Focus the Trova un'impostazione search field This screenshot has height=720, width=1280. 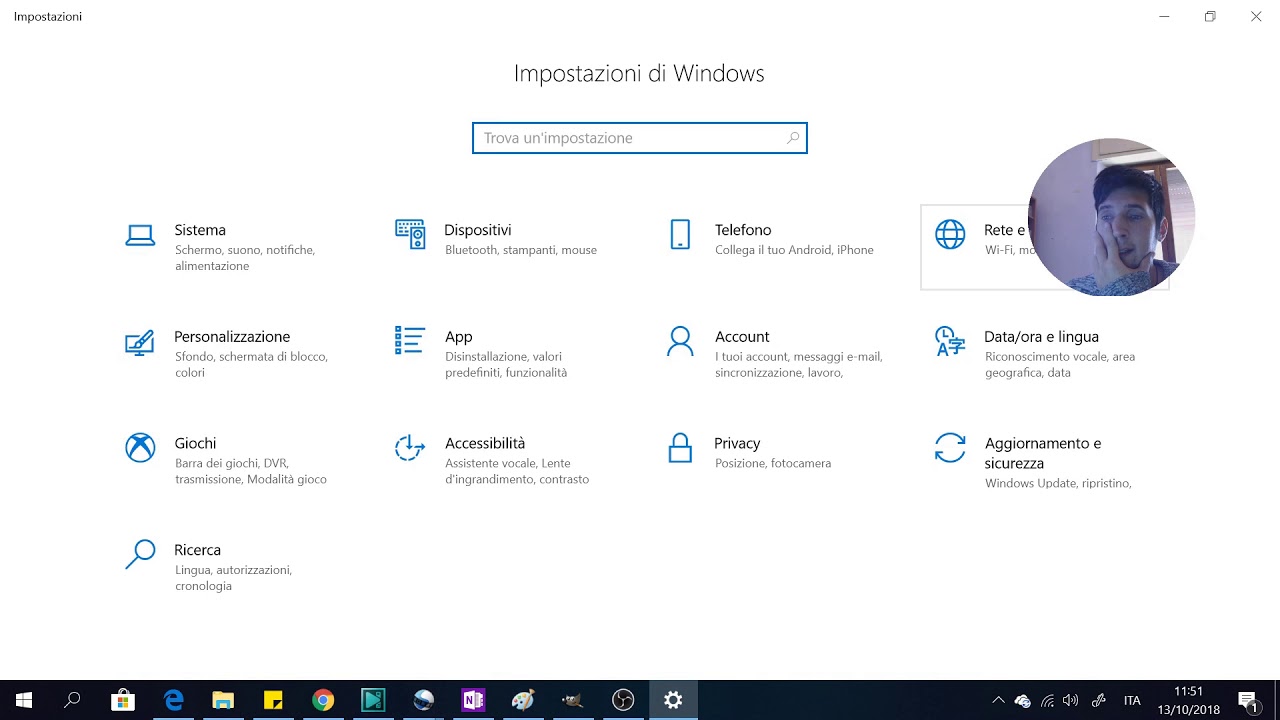[640, 138]
